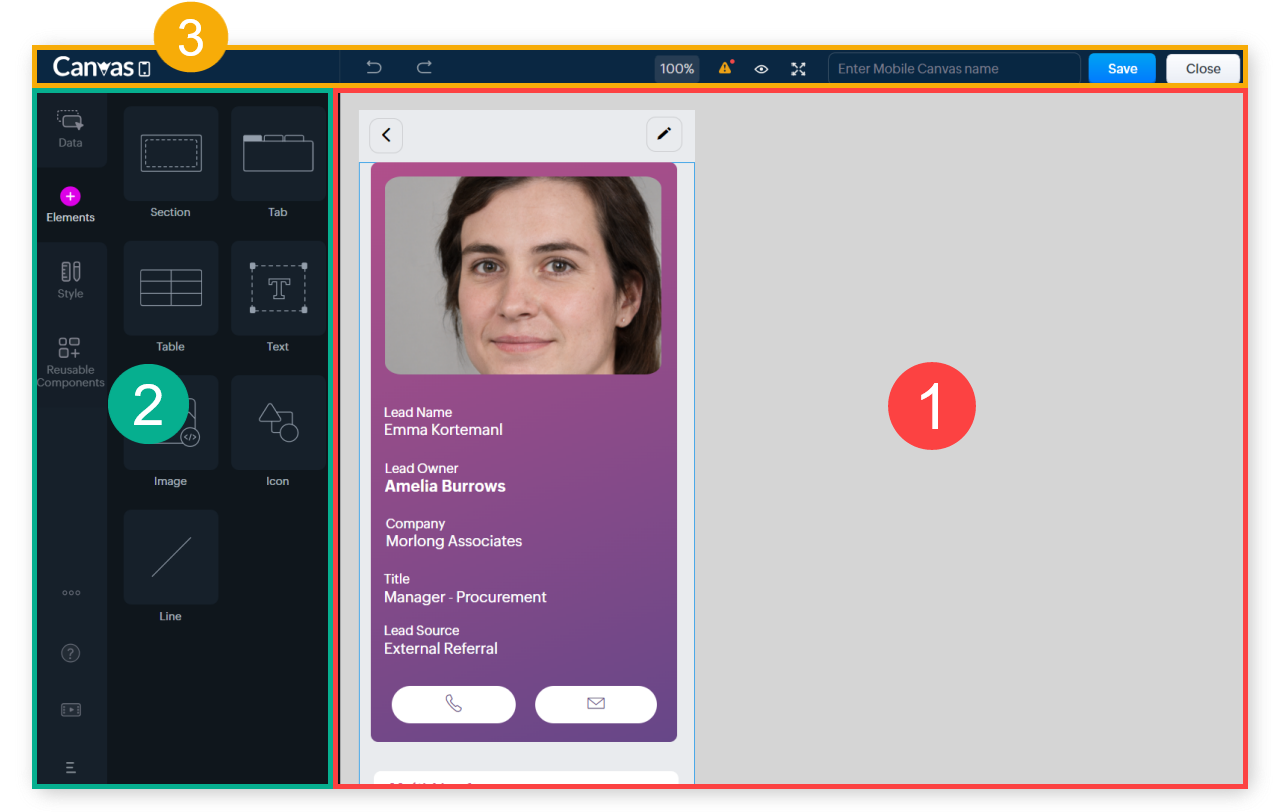Toggle preview with the eye icon
Viewport: 1283px width, 812px height.
761,69
